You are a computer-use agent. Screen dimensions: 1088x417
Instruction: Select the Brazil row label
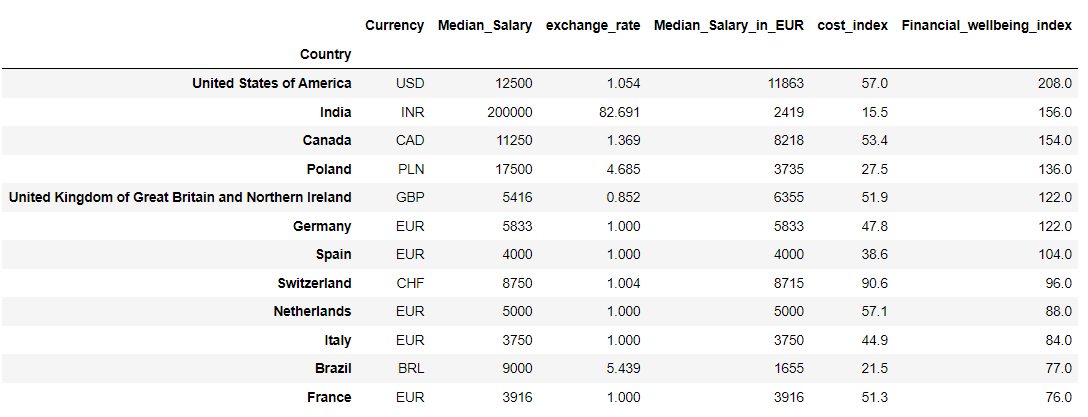pyautogui.click(x=333, y=368)
